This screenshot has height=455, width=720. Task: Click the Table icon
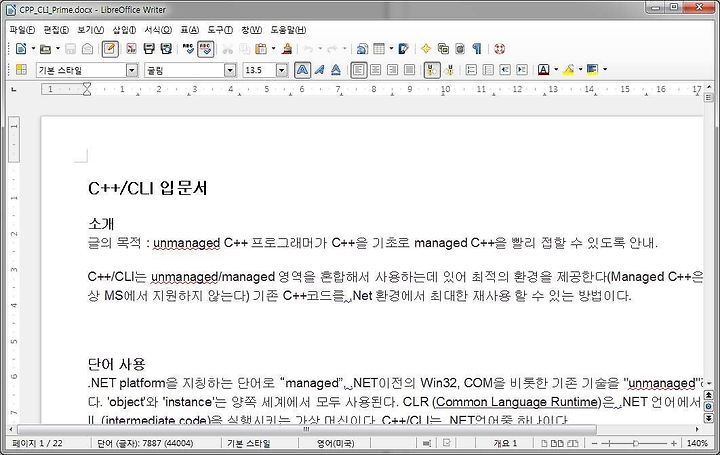[x=379, y=49]
